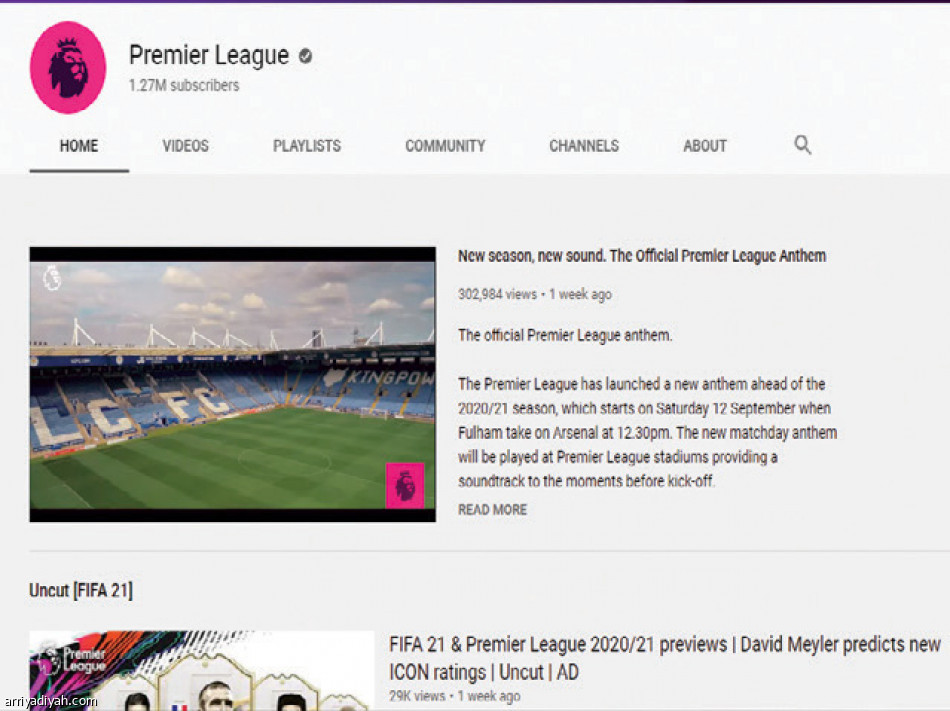
Task: Open the Uncut [FIFA 21] section heading
Action: pyautogui.click(x=81, y=591)
